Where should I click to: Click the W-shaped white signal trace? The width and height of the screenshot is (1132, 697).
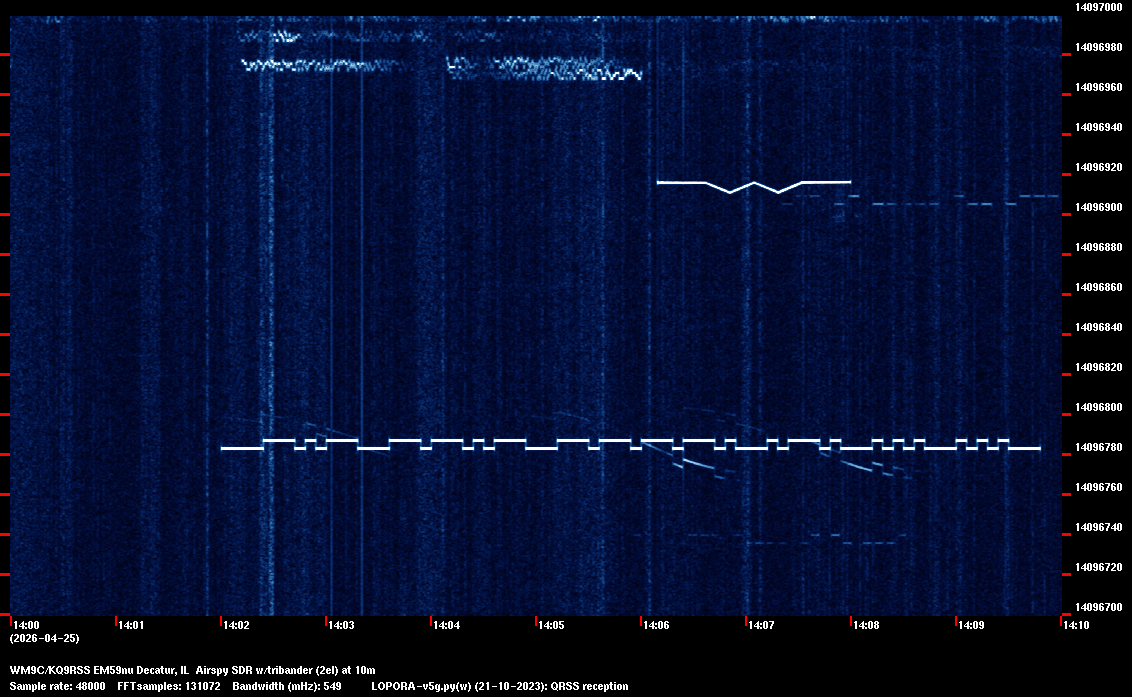(x=754, y=184)
